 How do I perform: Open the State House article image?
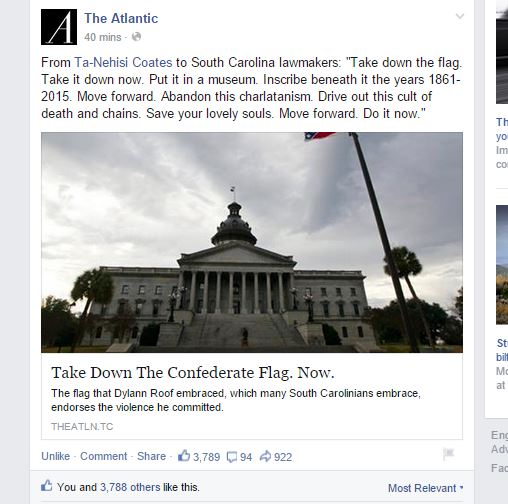[252, 242]
